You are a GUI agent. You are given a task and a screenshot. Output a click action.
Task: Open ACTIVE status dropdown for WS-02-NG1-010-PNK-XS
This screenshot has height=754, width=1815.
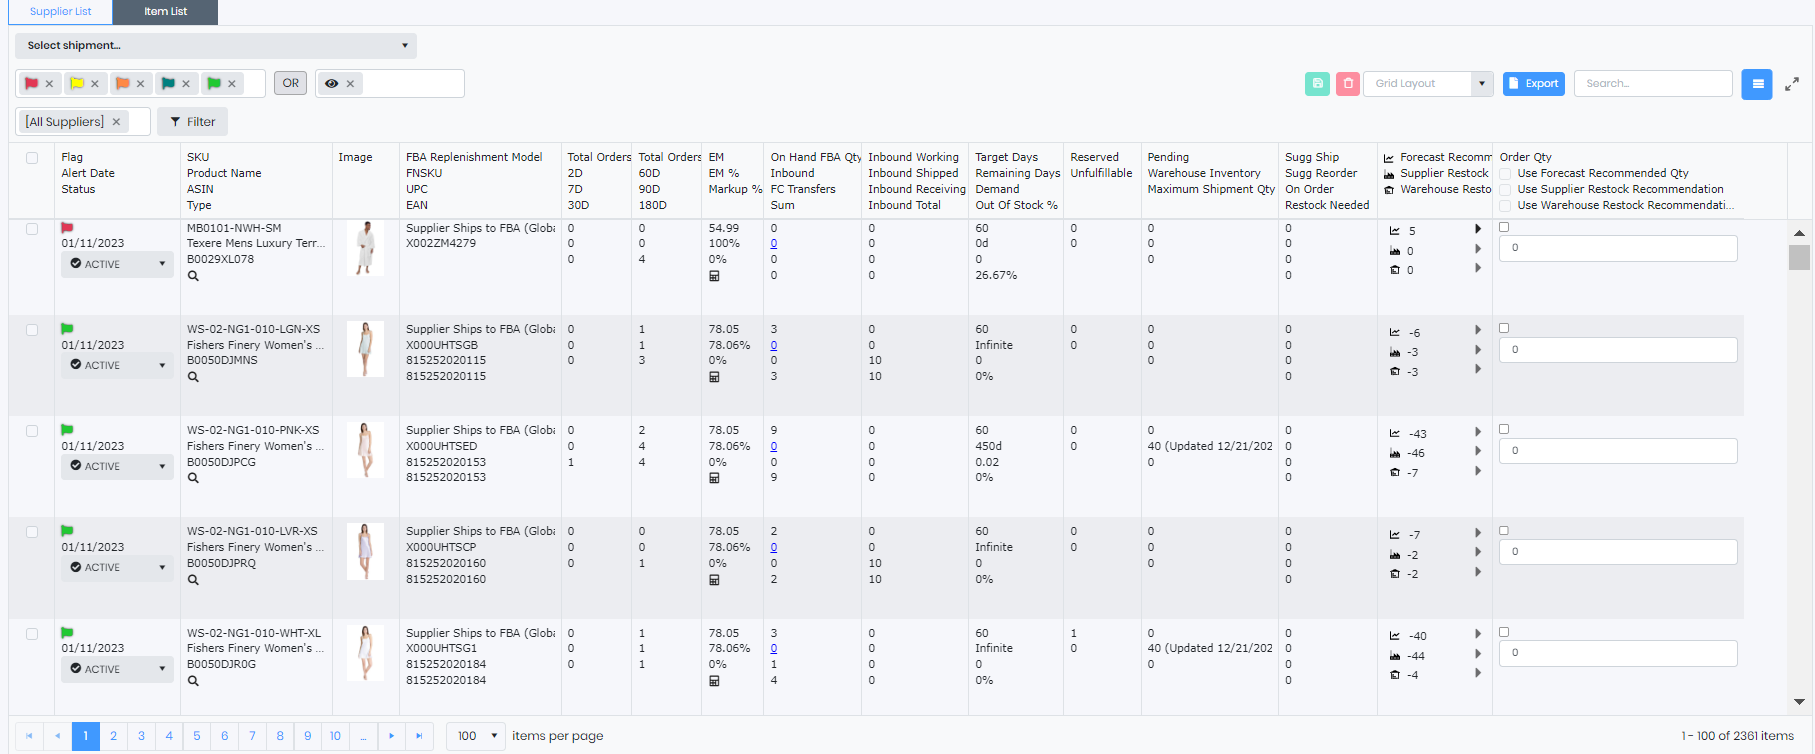(117, 466)
